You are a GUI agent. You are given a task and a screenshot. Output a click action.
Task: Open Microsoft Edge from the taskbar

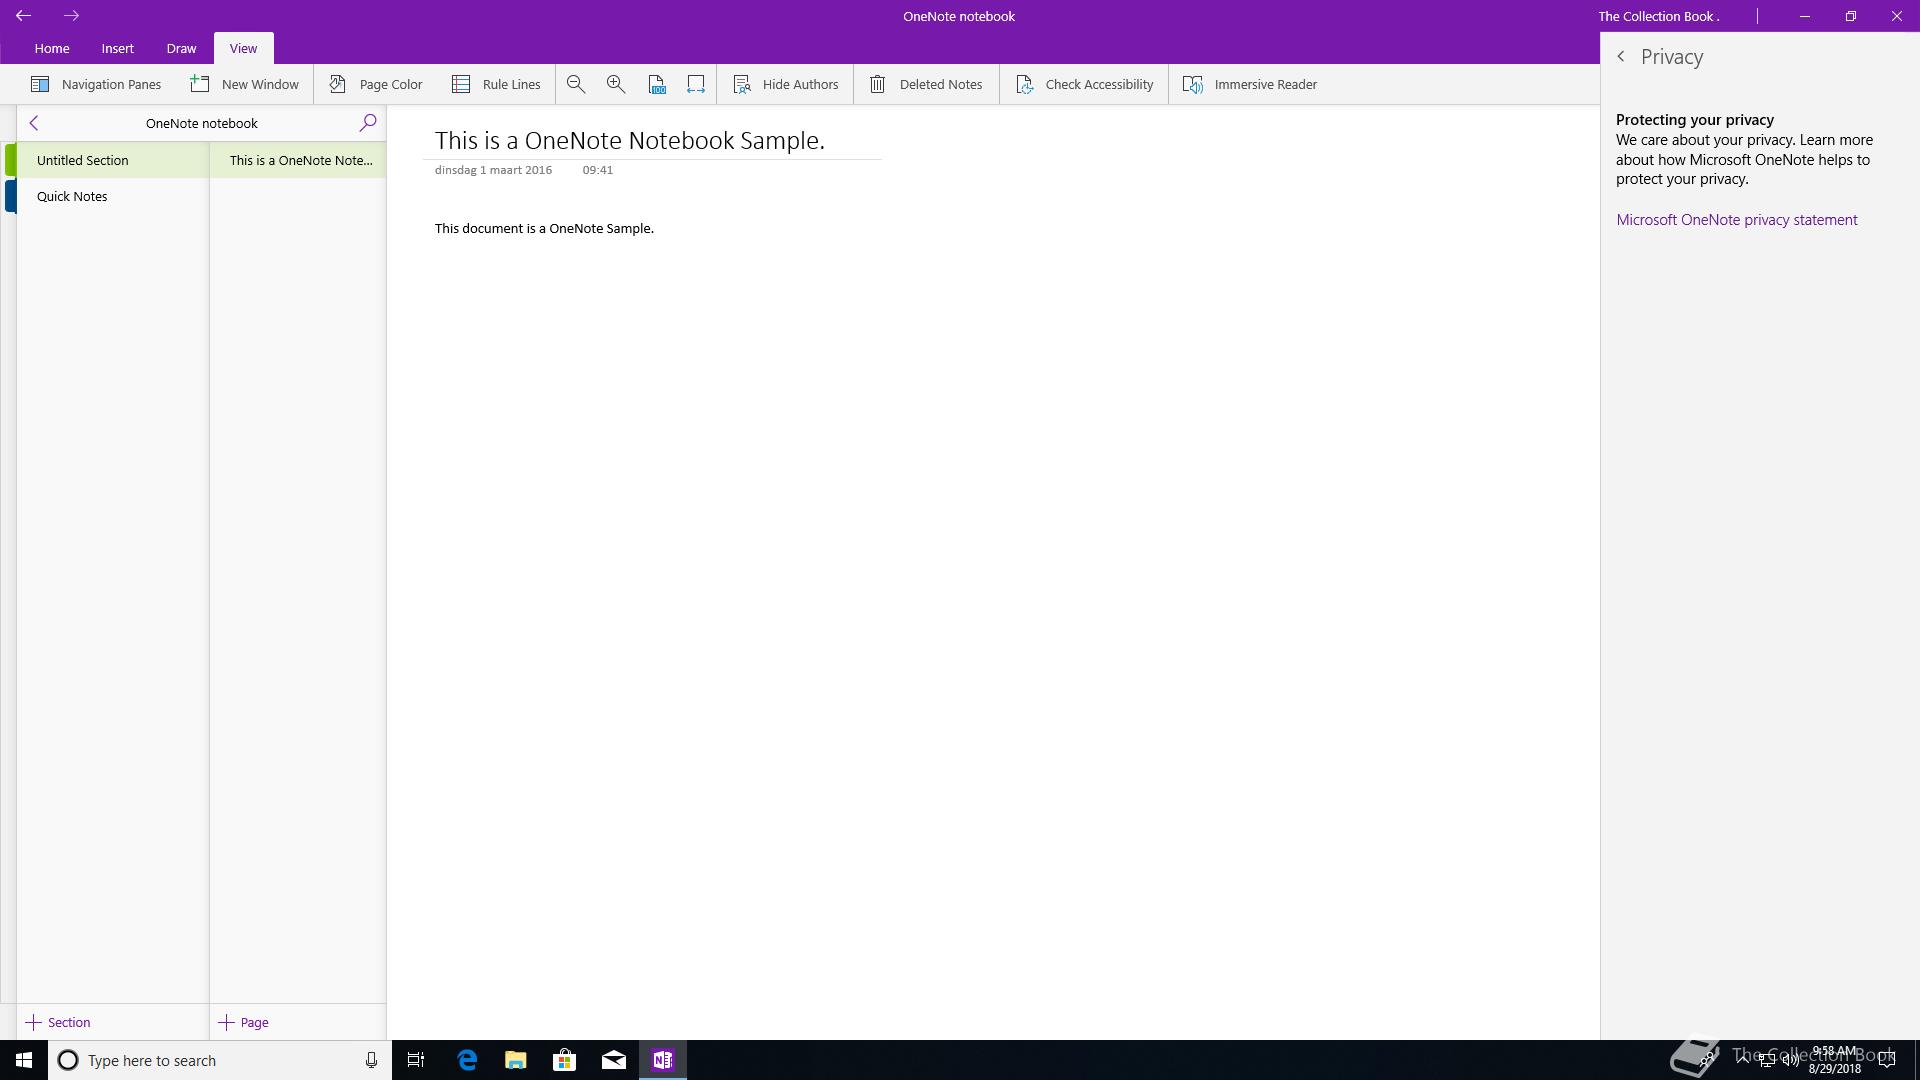pos(467,1060)
